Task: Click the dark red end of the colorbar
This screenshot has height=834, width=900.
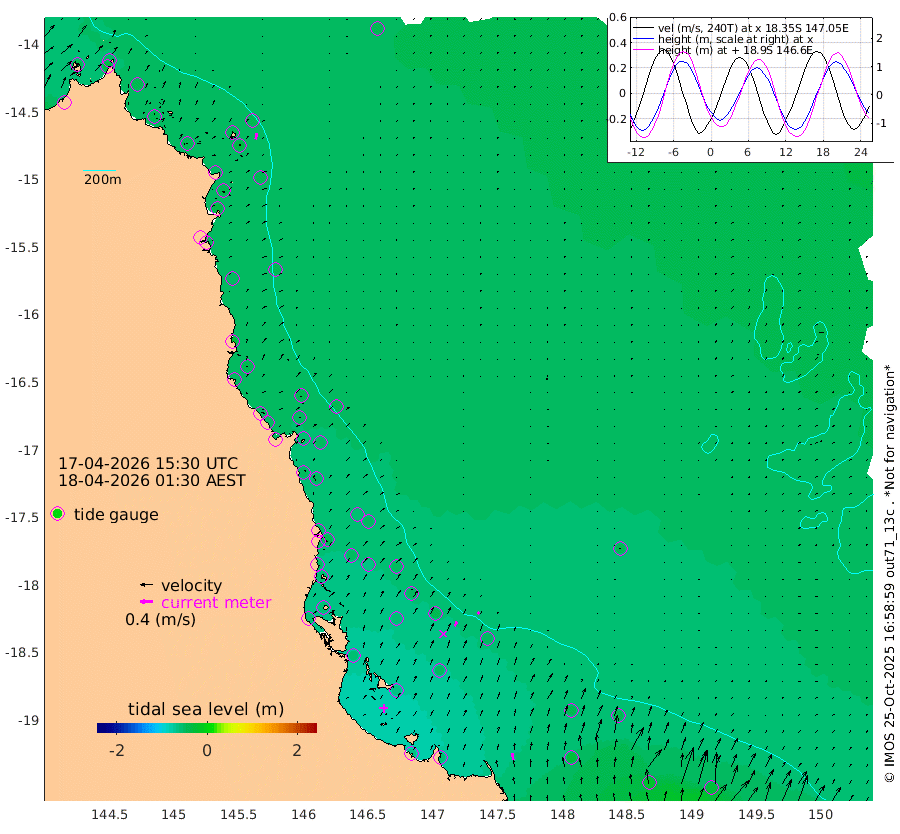Action: 312,728
